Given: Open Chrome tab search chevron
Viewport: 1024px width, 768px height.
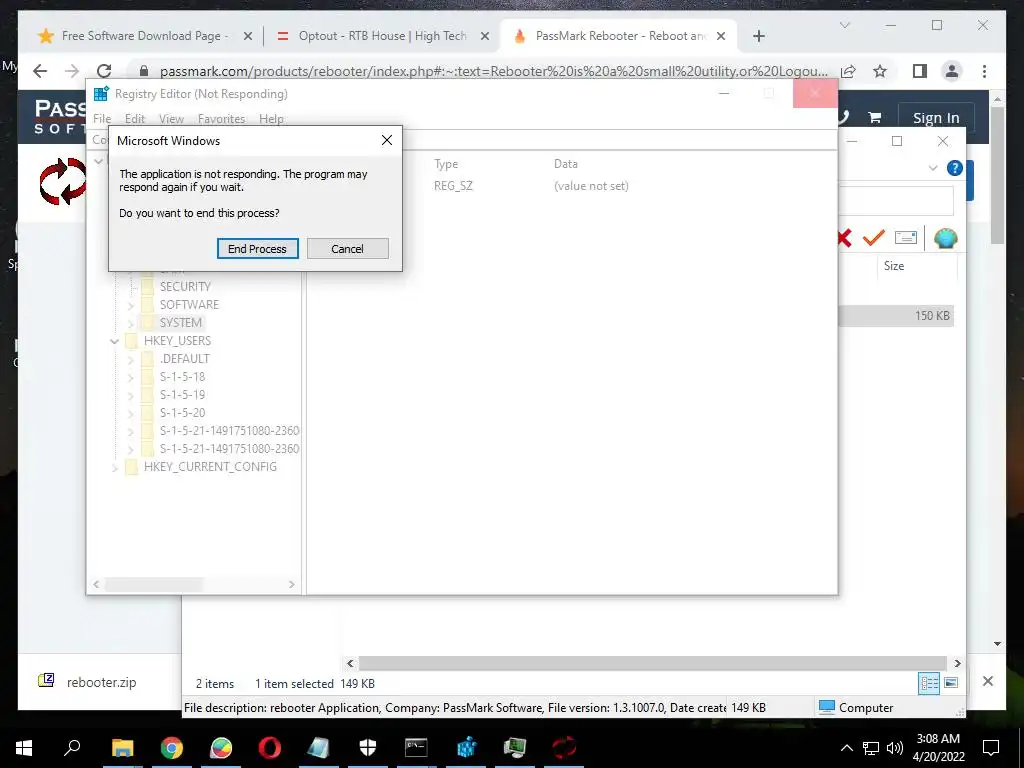Looking at the screenshot, I should 844,25.
